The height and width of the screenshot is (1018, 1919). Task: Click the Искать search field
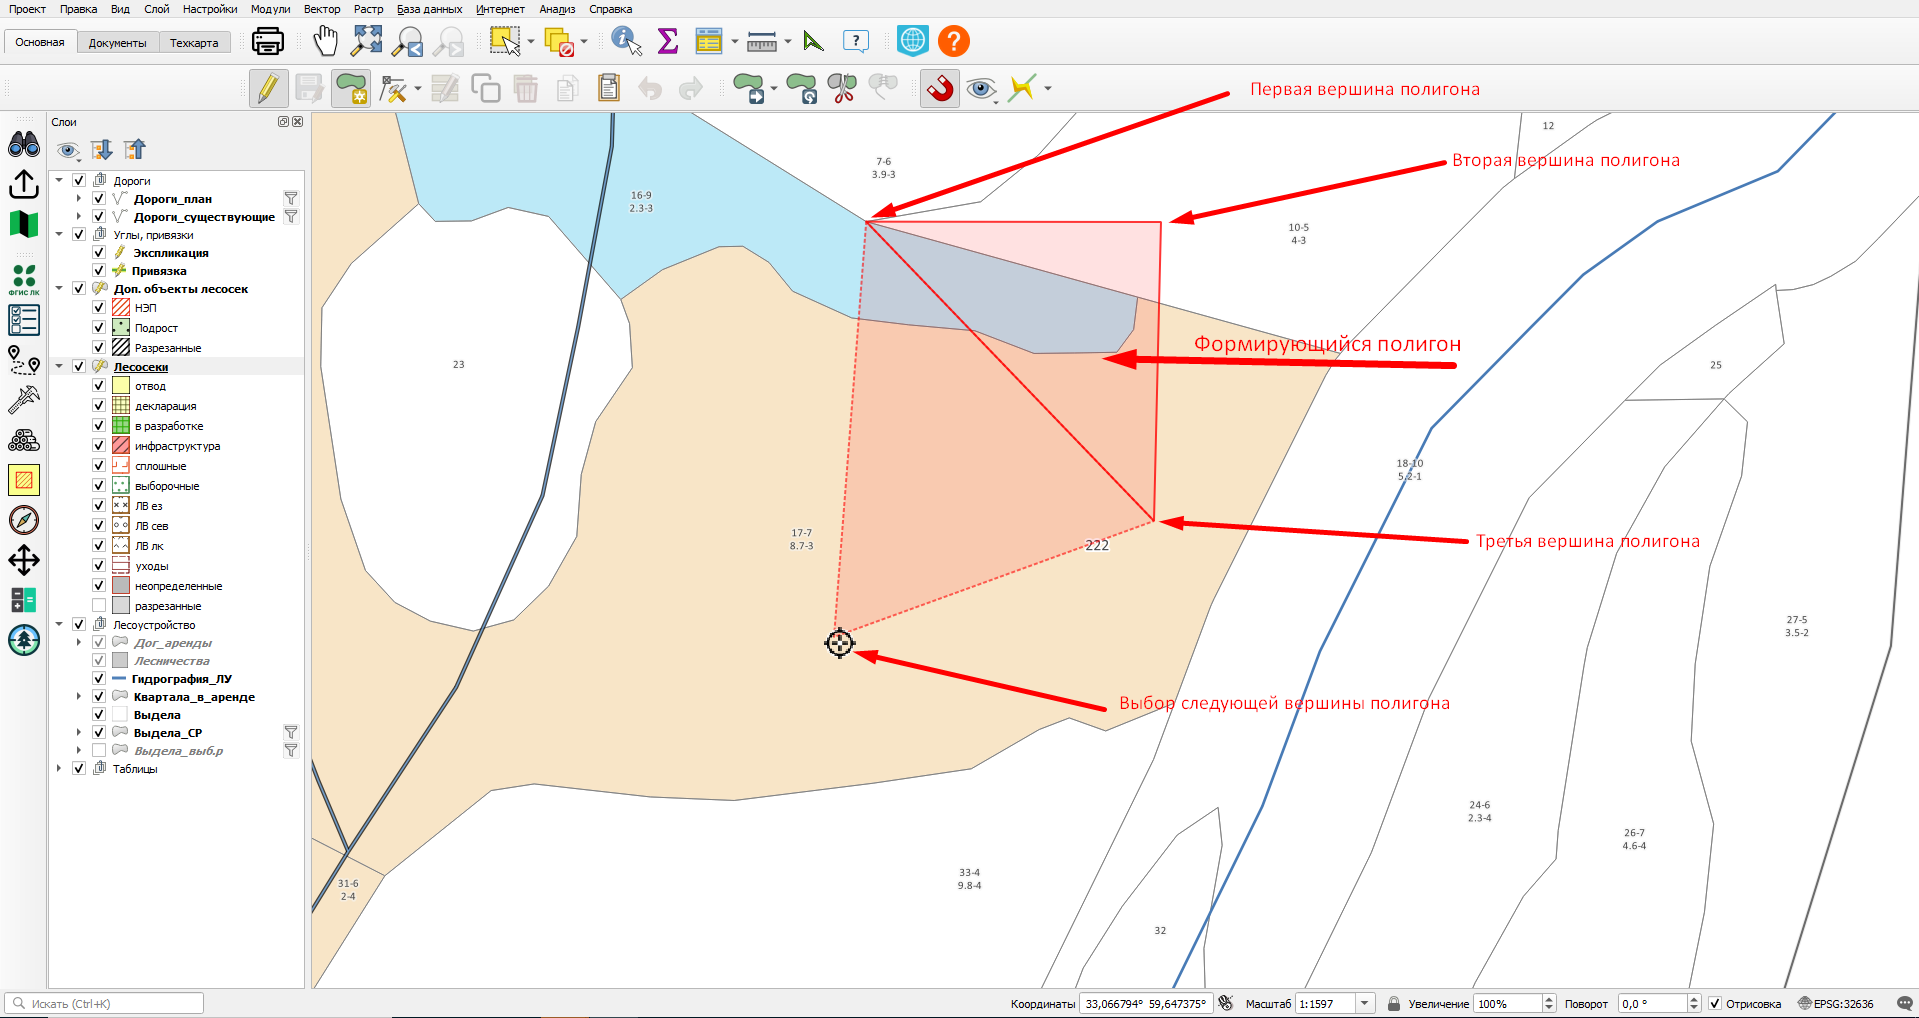point(104,1003)
